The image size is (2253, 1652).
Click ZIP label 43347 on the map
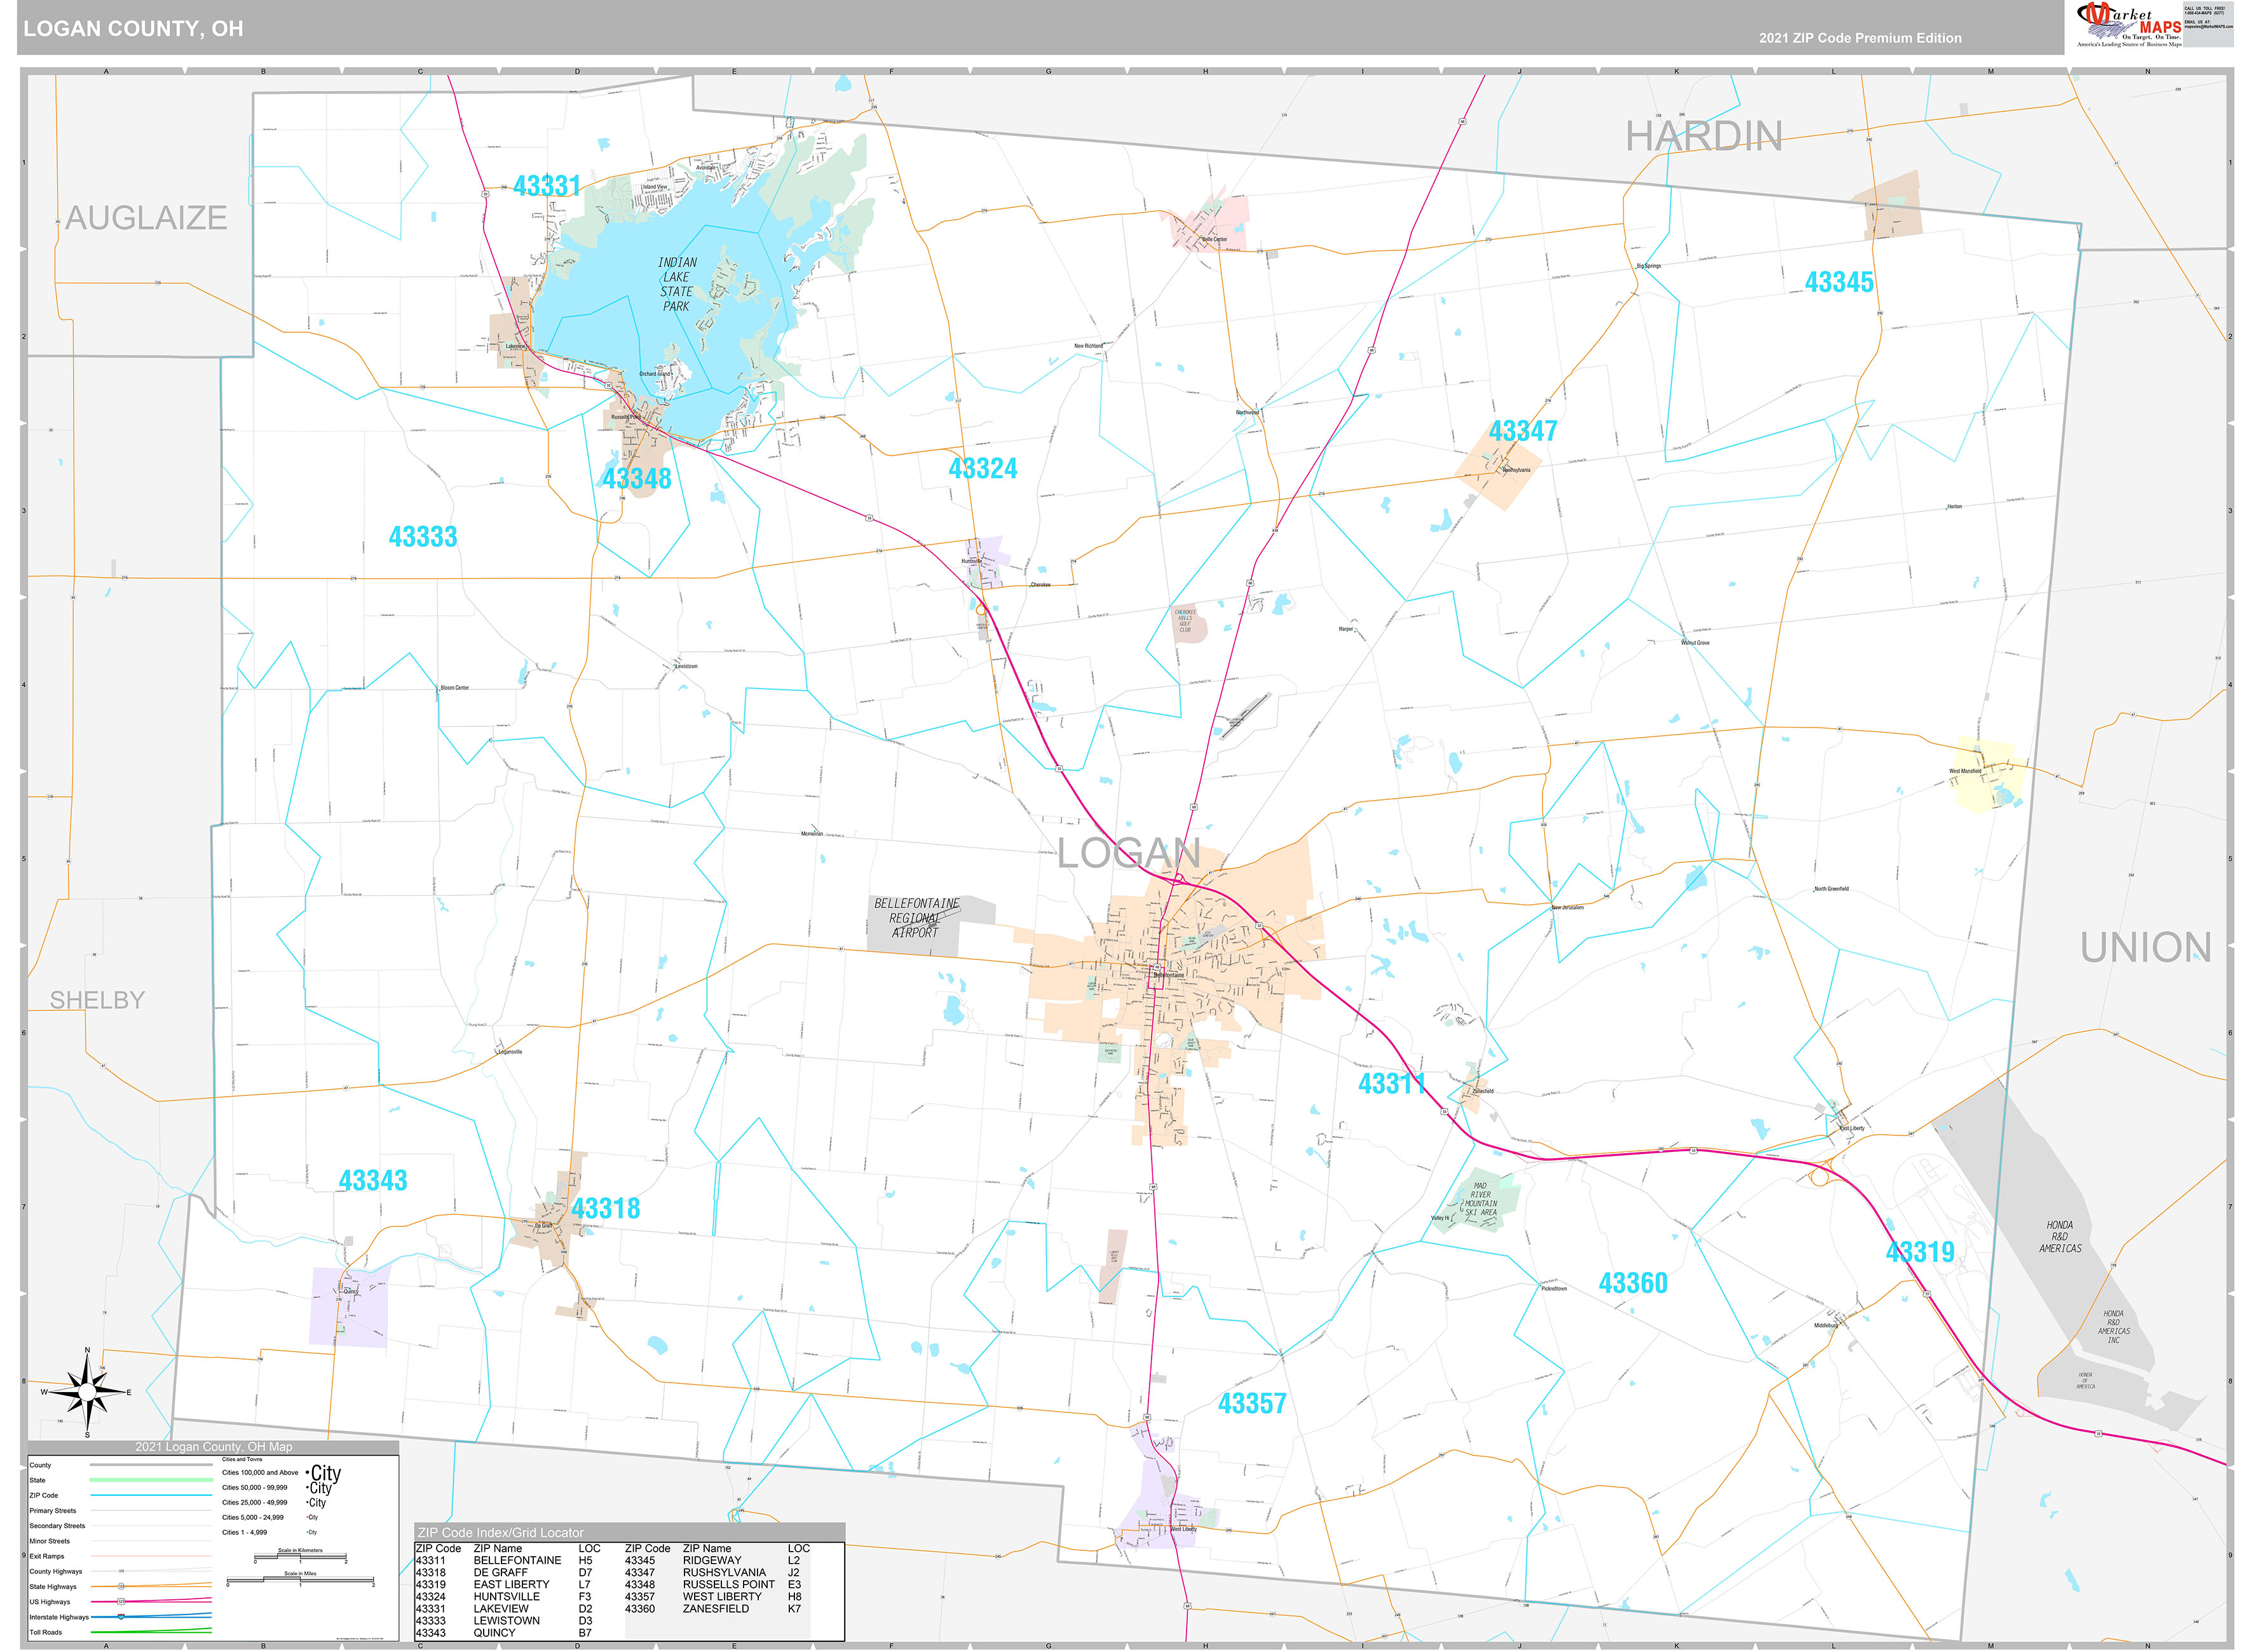[x=1523, y=431]
